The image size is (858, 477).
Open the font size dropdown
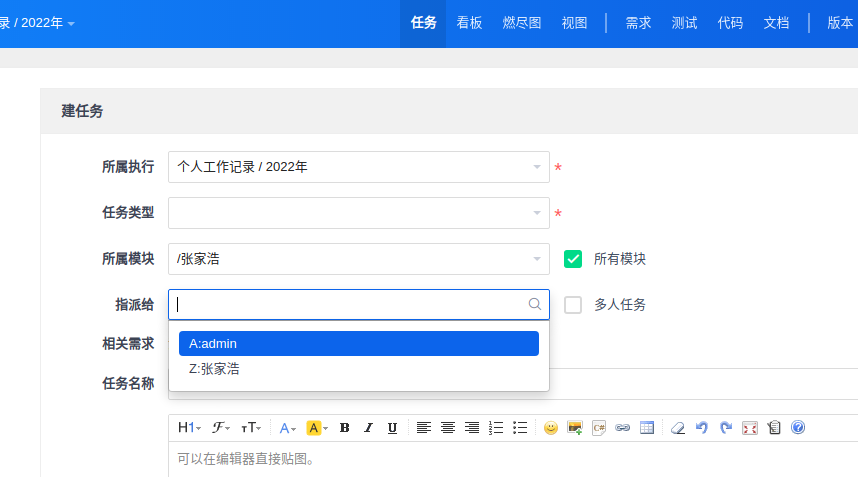[251, 428]
